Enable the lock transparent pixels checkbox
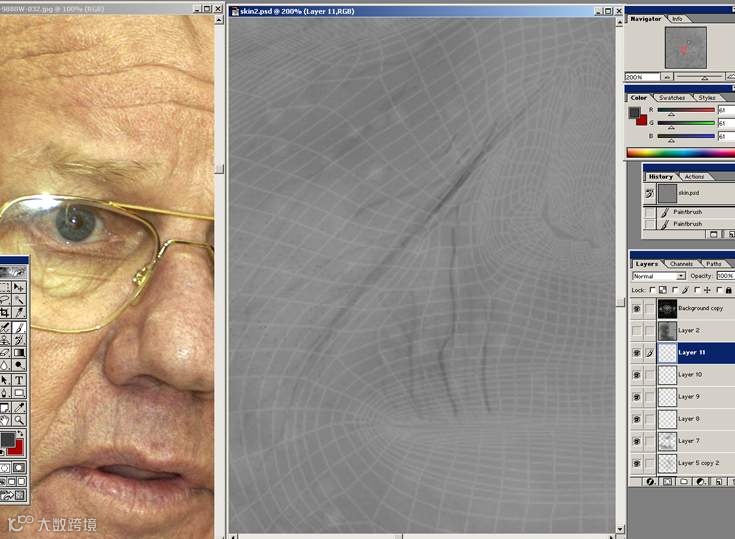Viewport: 735px width, 539px height. point(652,290)
